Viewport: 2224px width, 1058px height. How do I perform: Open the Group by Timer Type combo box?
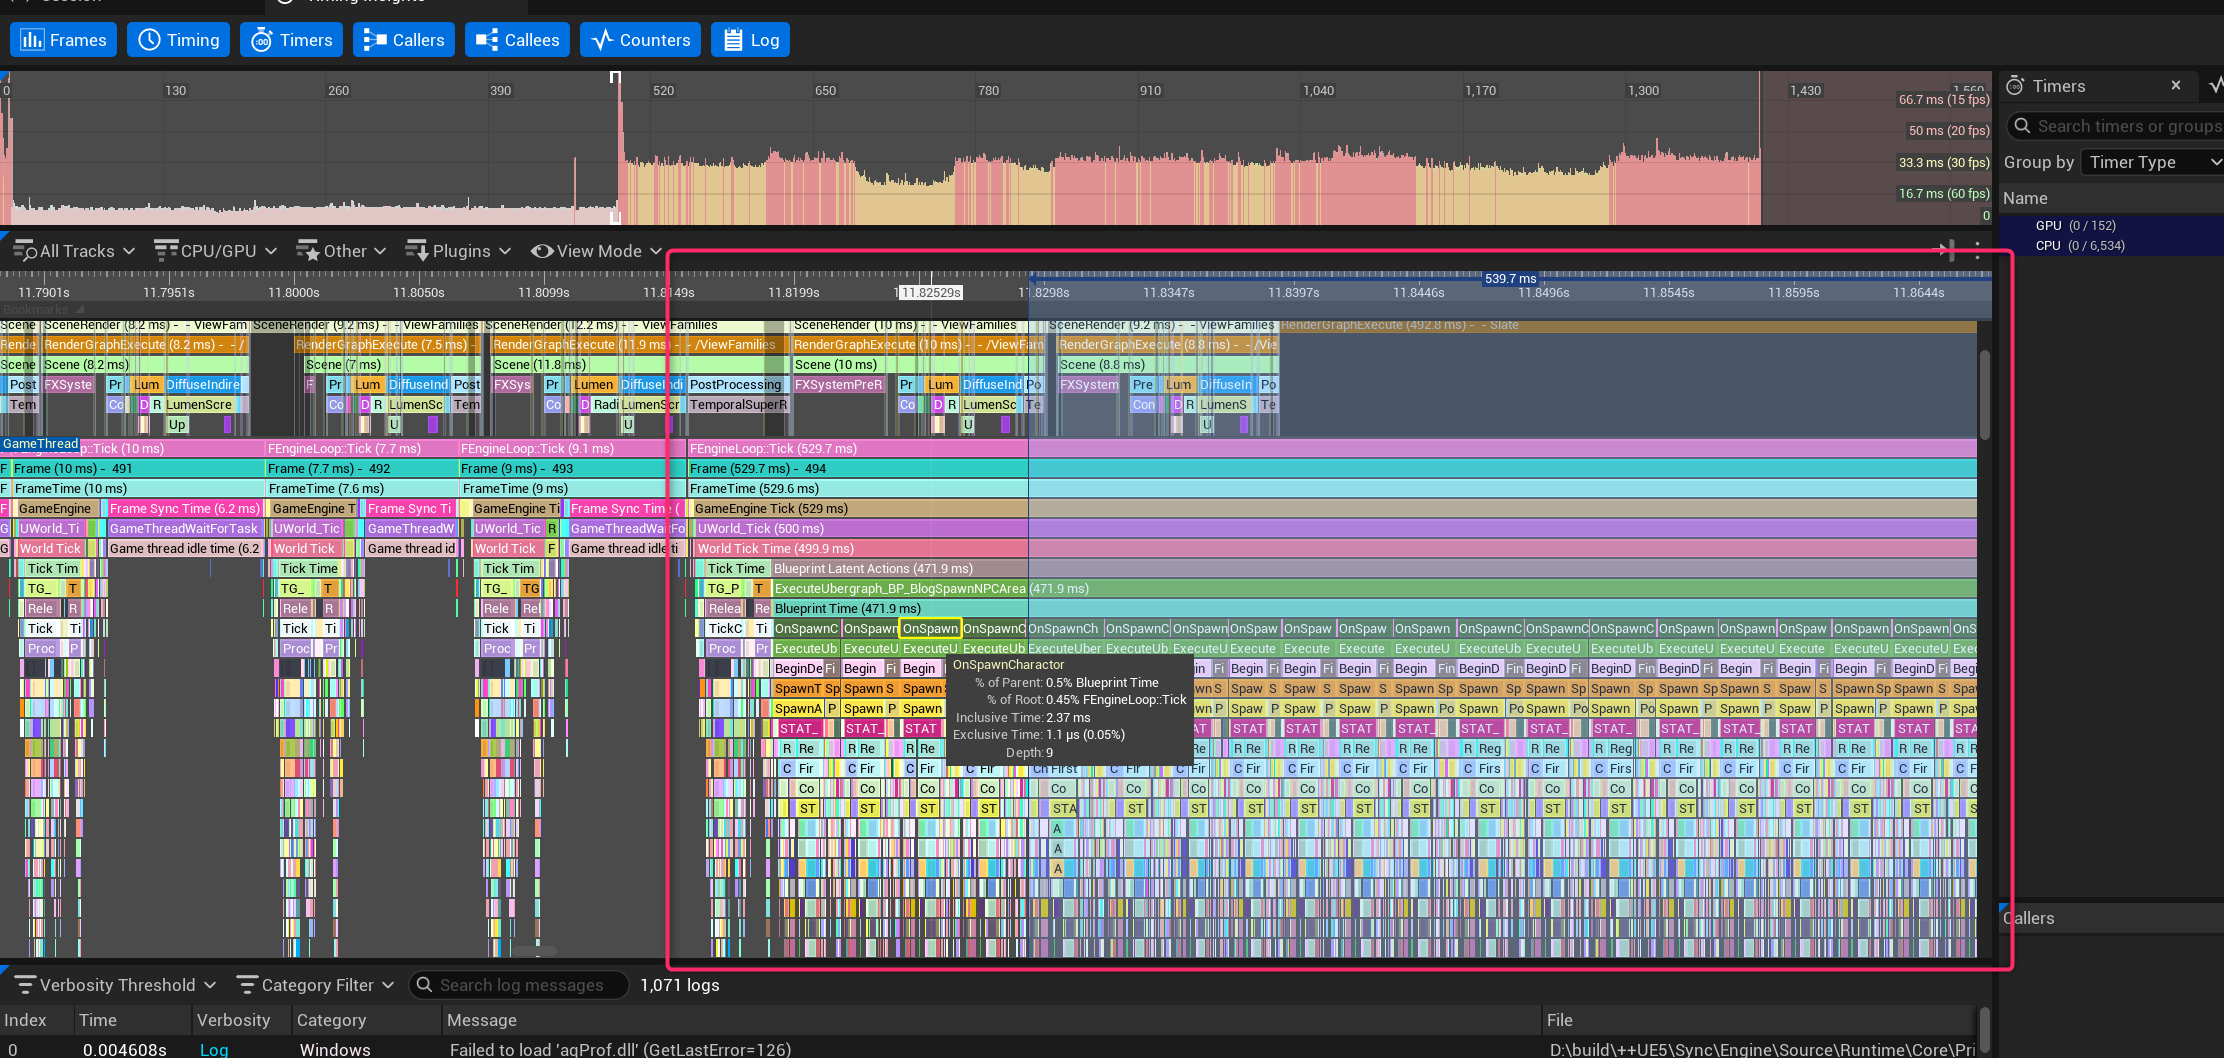pyautogui.click(x=2150, y=162)
